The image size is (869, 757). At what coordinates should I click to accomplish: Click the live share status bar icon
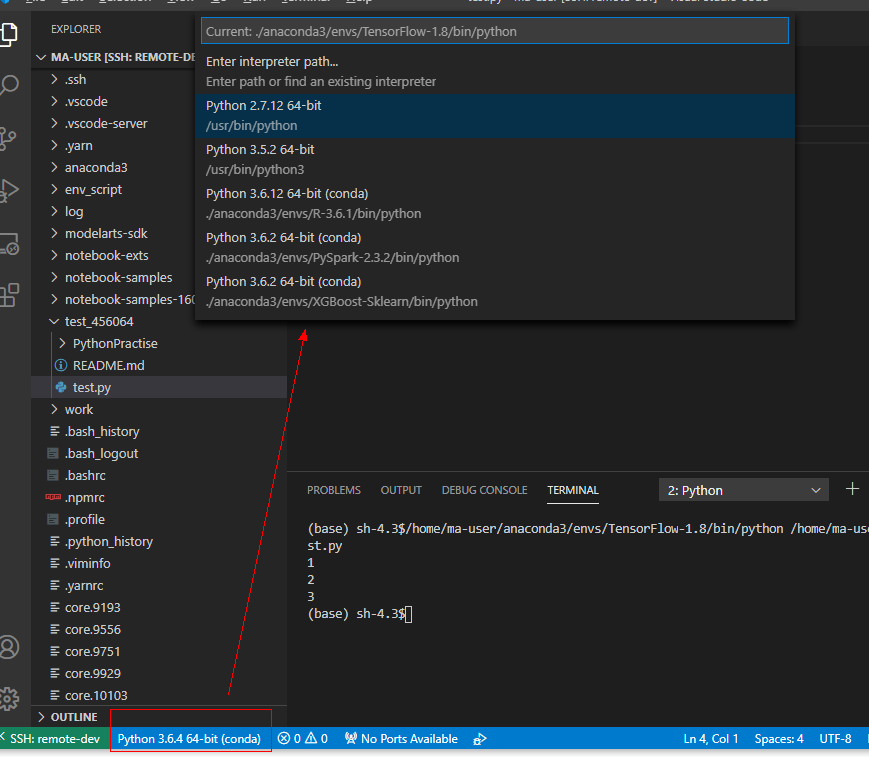(480, 739)
